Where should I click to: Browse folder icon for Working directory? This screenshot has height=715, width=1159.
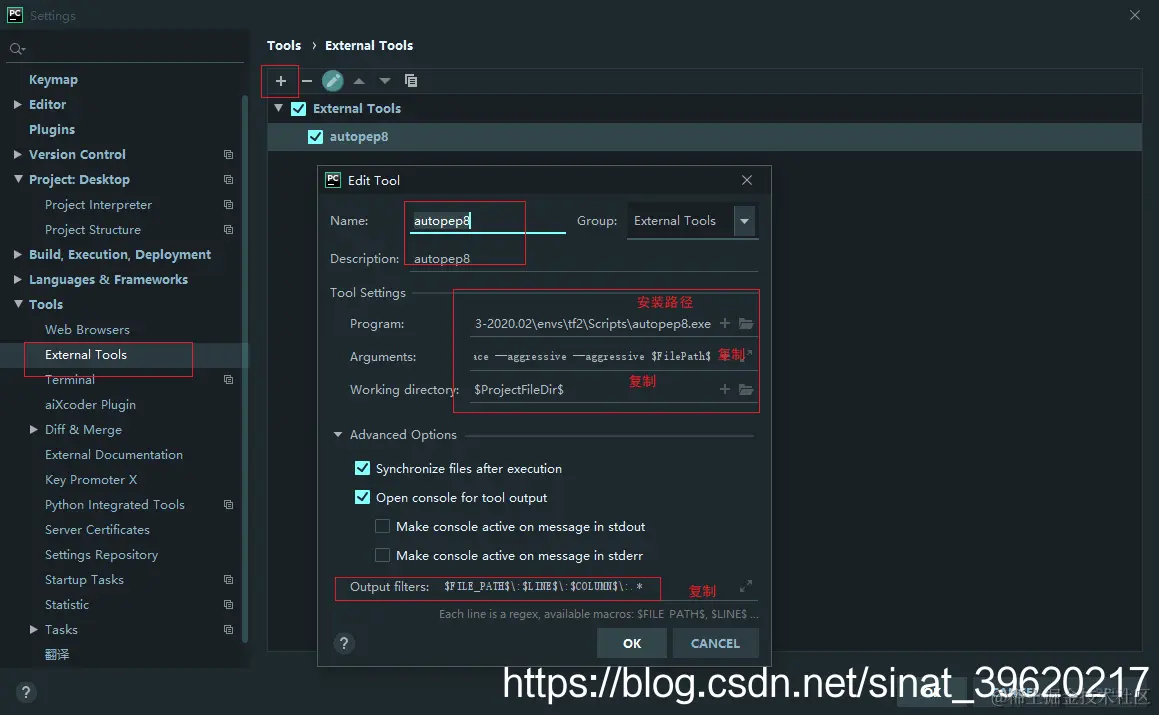(746, 389)
